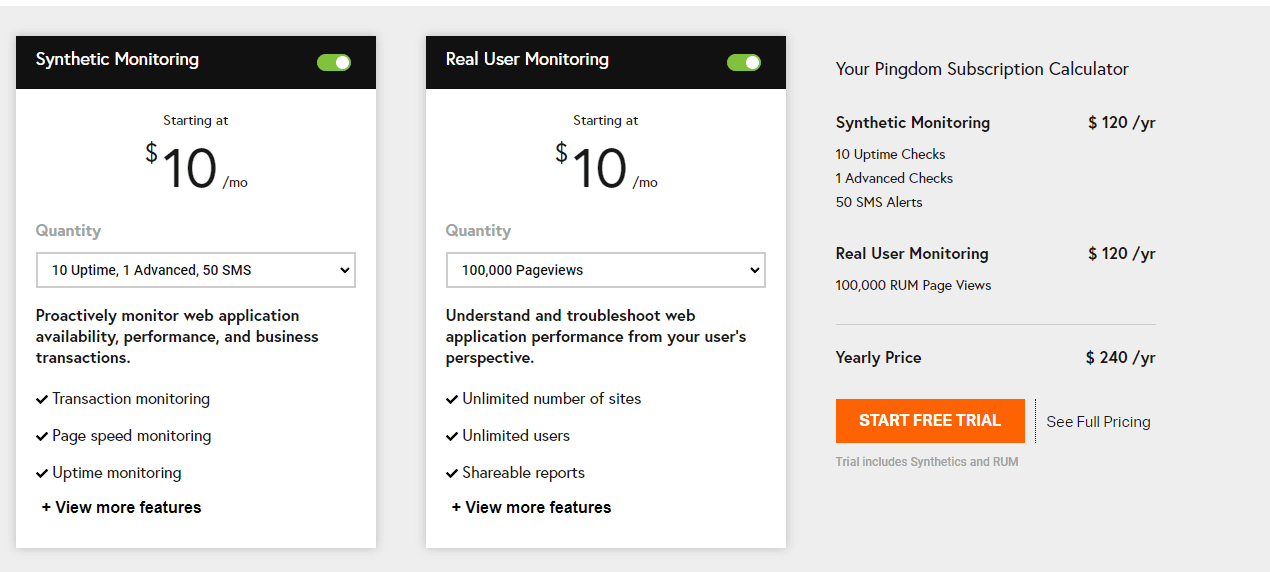The image size is (1270, 572).
Task: Click the Synthetic Monitoring $ 120 /yr price
Action: (x=1121, y=123)
